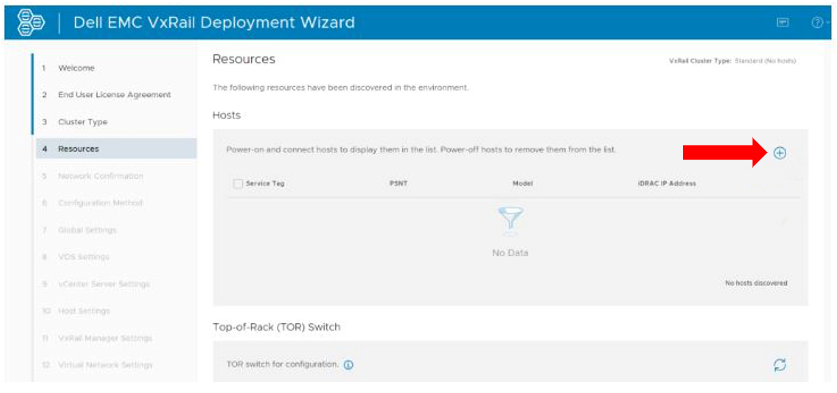Click the Dell EMC VxRail Deployment Wizard title
This screenshot has width=837, height=393.
tap(214, 23)
